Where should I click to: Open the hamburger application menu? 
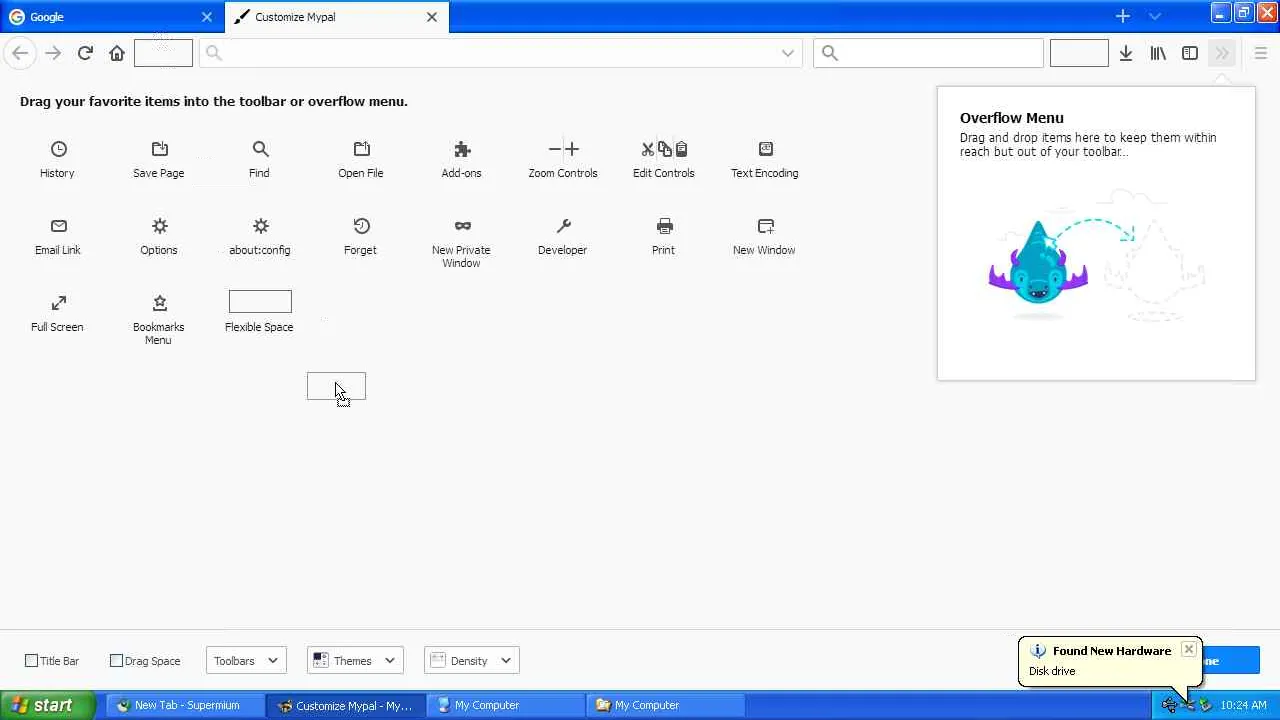(1260, 53)
